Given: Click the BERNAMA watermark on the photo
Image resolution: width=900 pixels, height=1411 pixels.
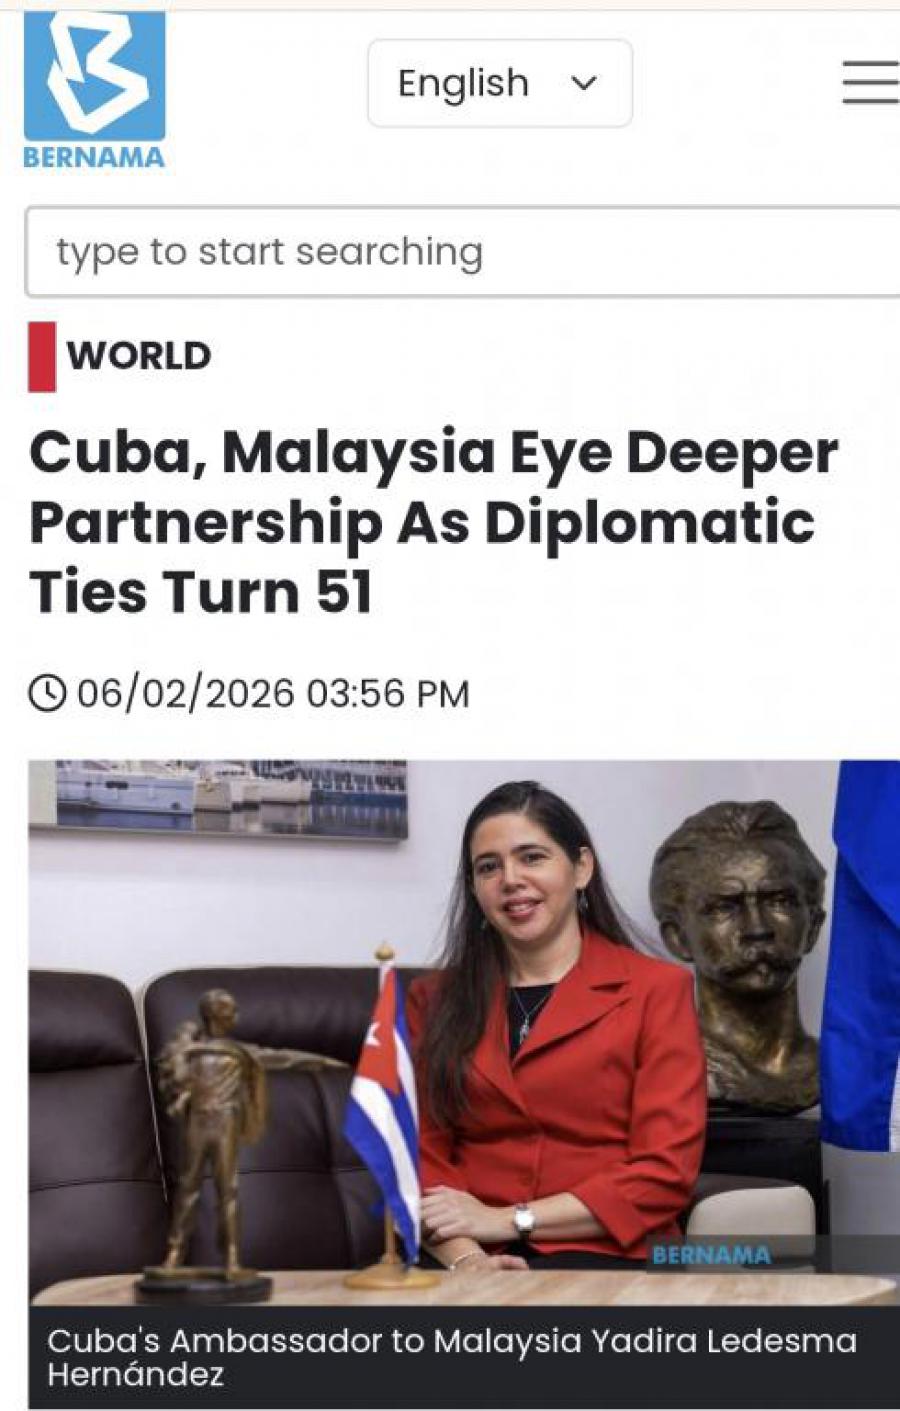Looking at the screenshot, I should click(711, 1255).
